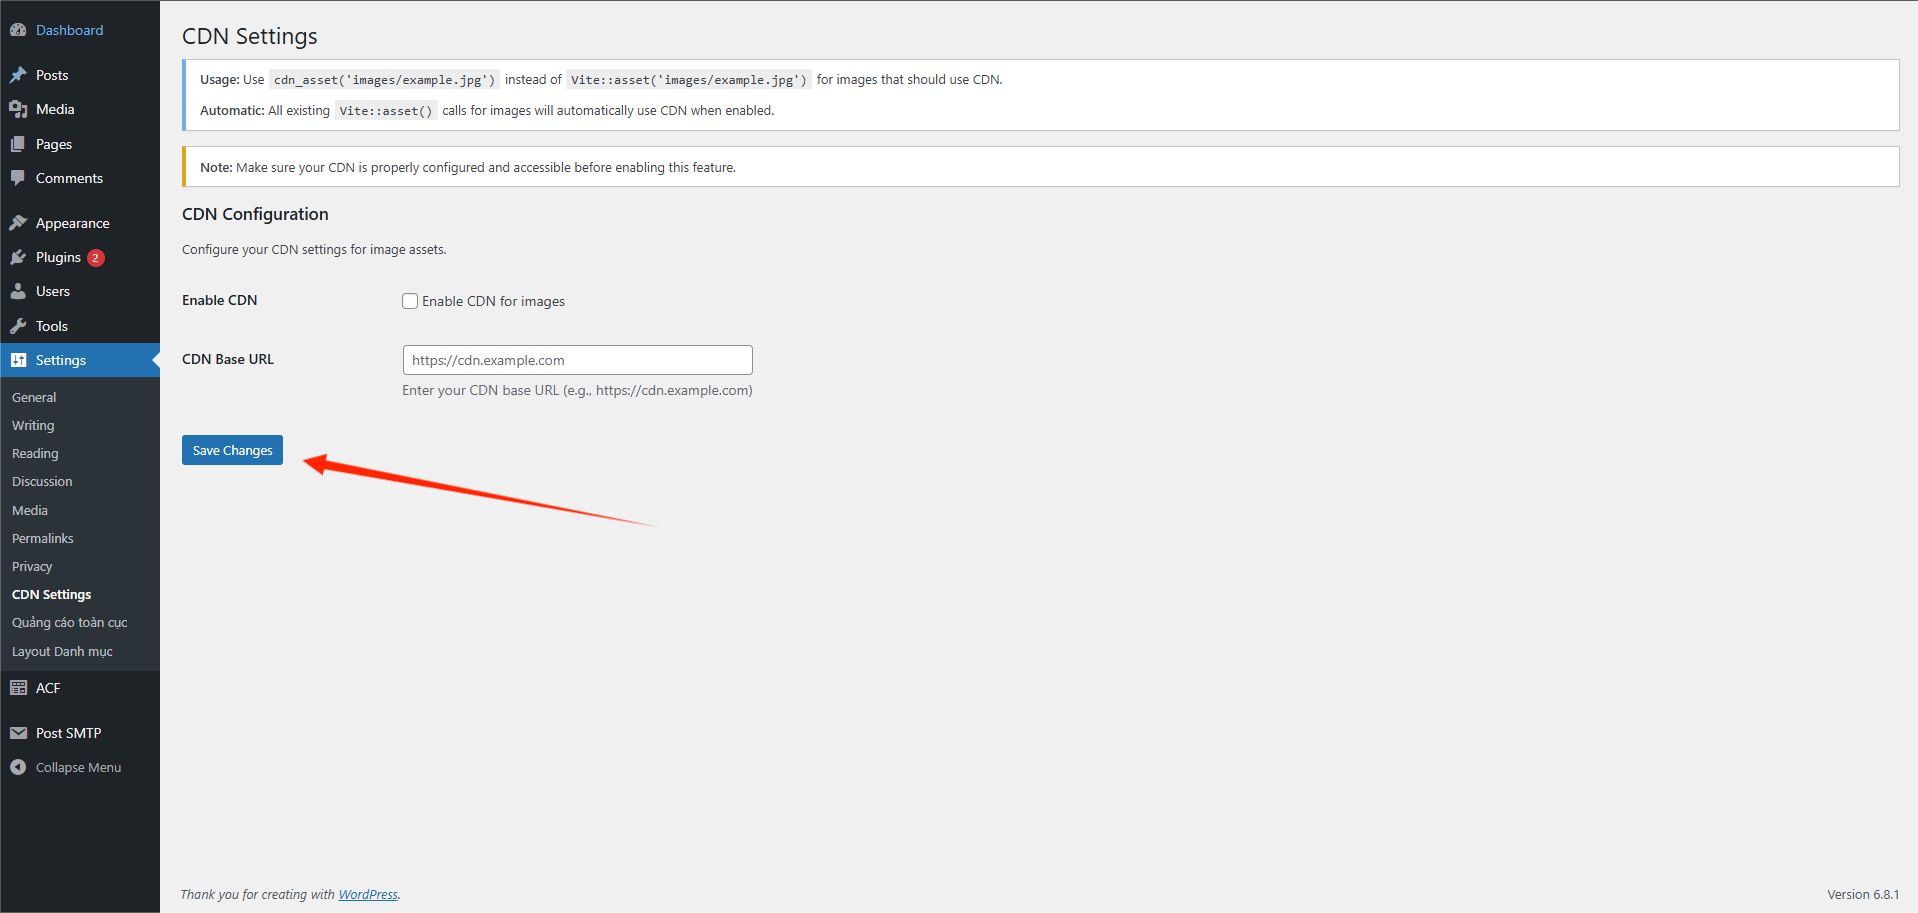
Task: Select Quảng cáo toàn cục submenu item
Action: click(x=70, y=622)
